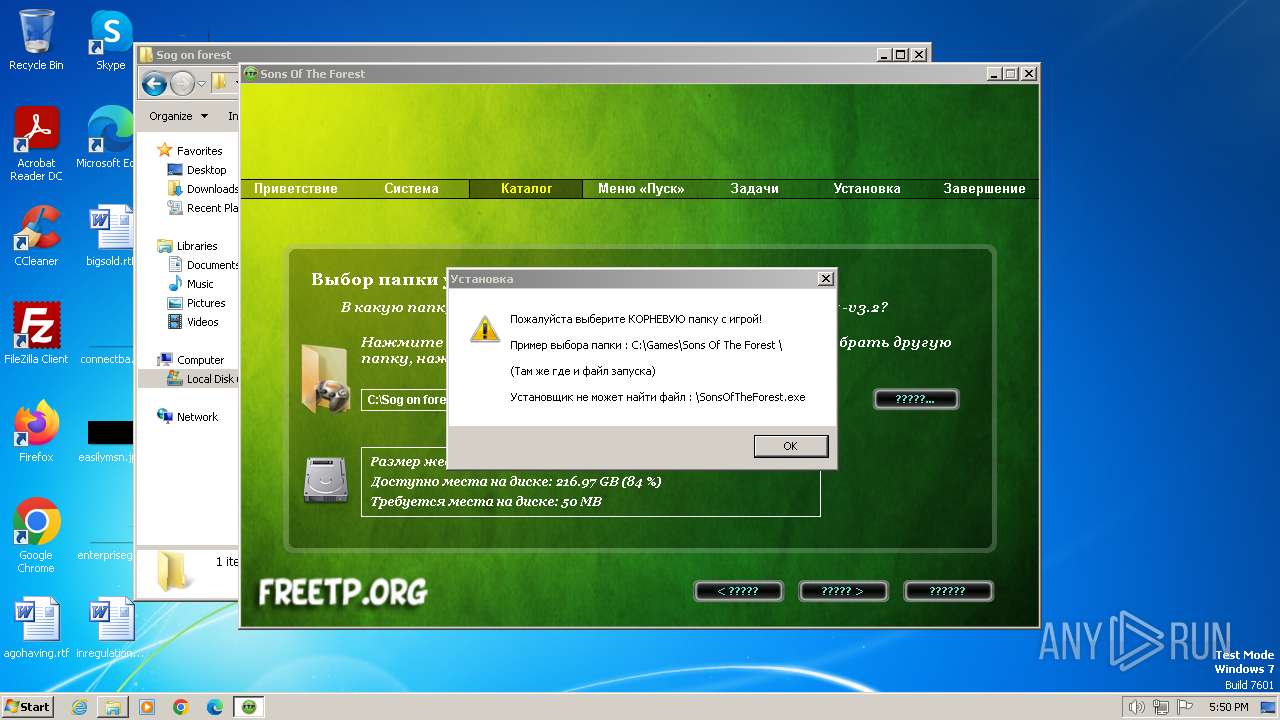Screen dimensions: 1280x720
Task: Click the Explorer forward arrow button
Action: pos(182,84)
